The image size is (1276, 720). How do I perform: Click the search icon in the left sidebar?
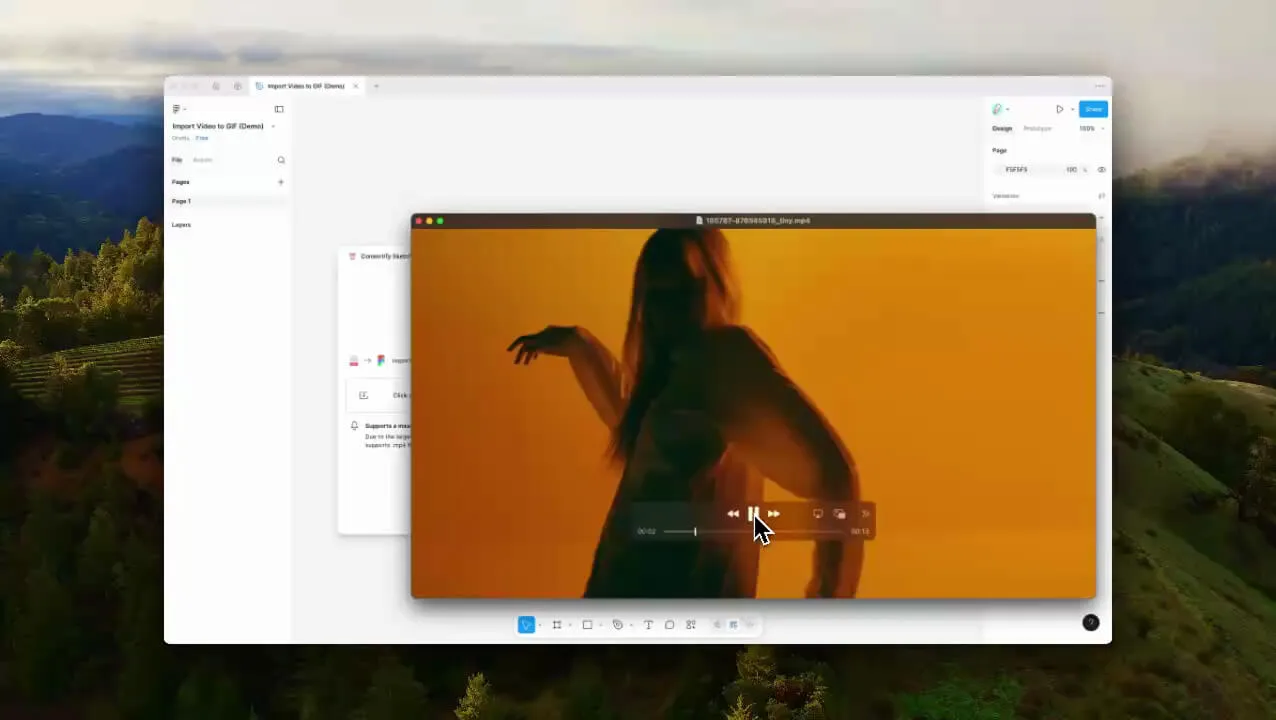[x=281, y=160]
